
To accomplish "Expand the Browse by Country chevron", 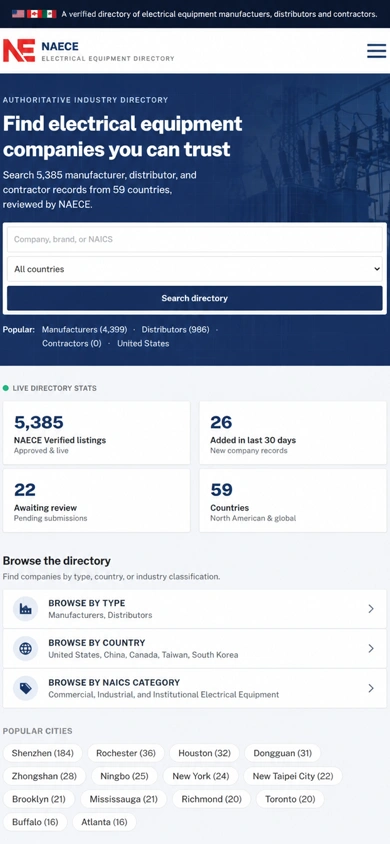I will click(x=371, y=649).
